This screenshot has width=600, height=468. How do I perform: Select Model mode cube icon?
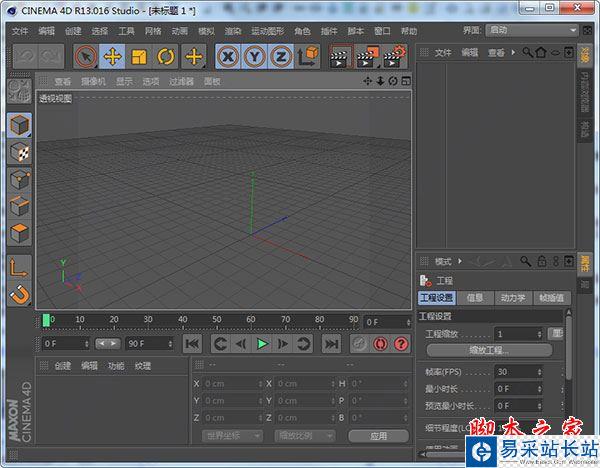click(x=19, y=126)
